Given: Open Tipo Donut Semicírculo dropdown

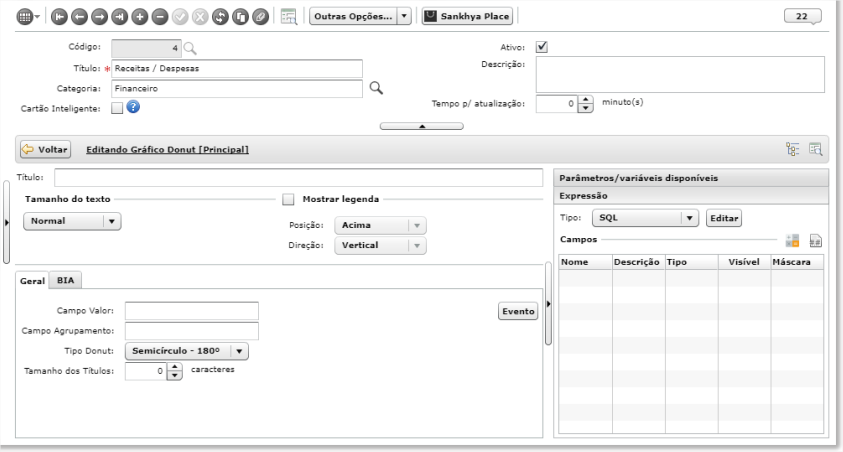Looking at the screenshot, I should coord(187,351).
